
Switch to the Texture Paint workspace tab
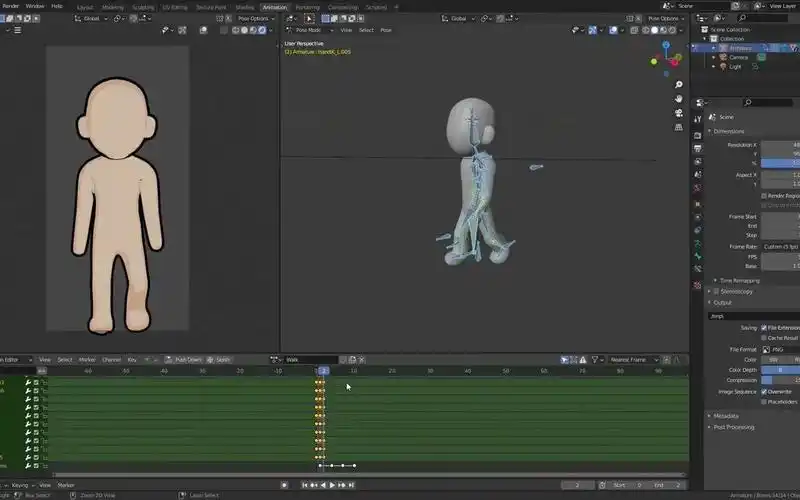(x=211, y=7)
